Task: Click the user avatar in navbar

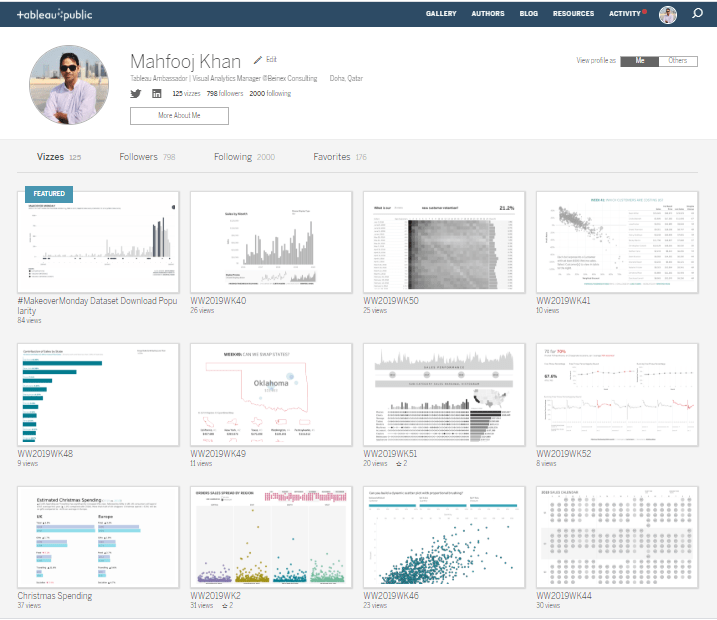Action: (668, 14)
